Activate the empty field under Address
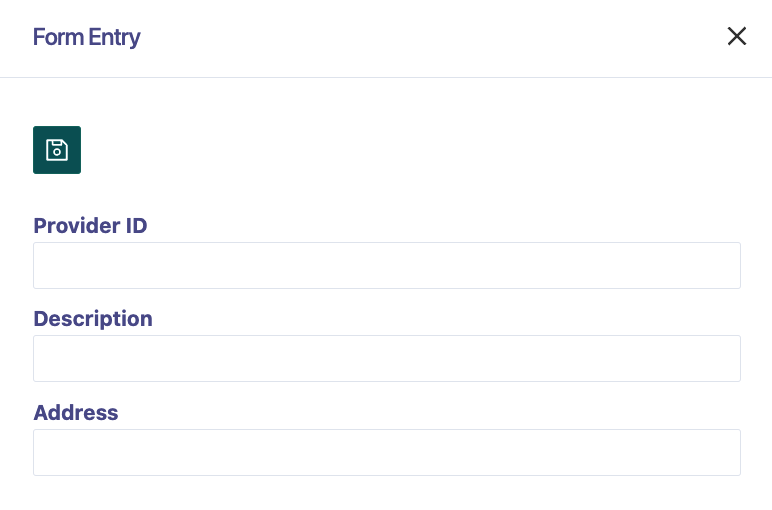The width and height of the screenshot is (772, 510). [386, 452]
